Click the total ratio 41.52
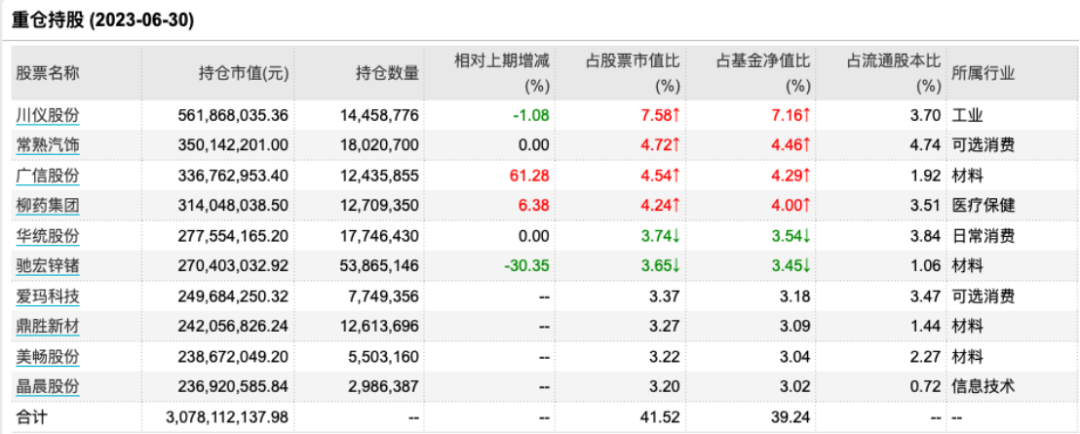The image size is (1080, 434). 661,417
